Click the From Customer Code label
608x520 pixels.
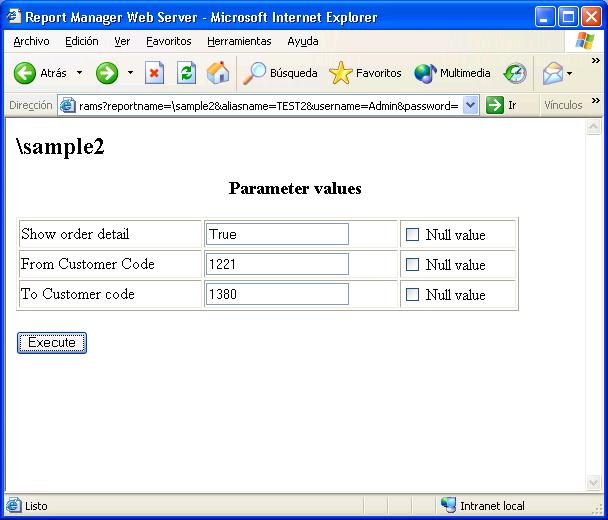point(88,264)
